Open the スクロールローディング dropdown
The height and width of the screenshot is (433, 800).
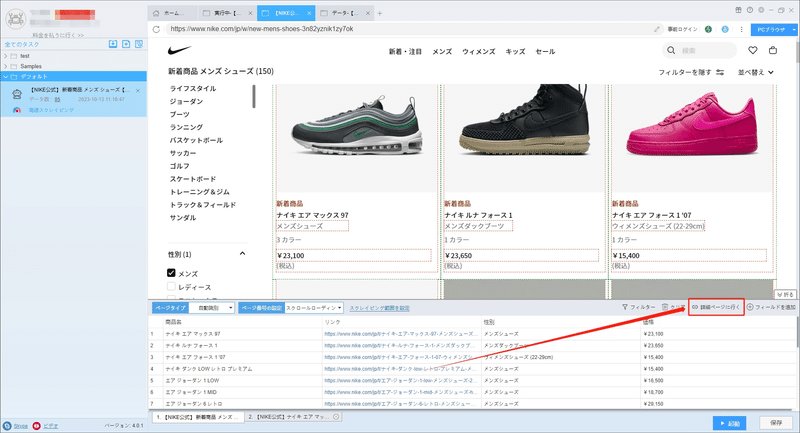(x=314, y=308)
